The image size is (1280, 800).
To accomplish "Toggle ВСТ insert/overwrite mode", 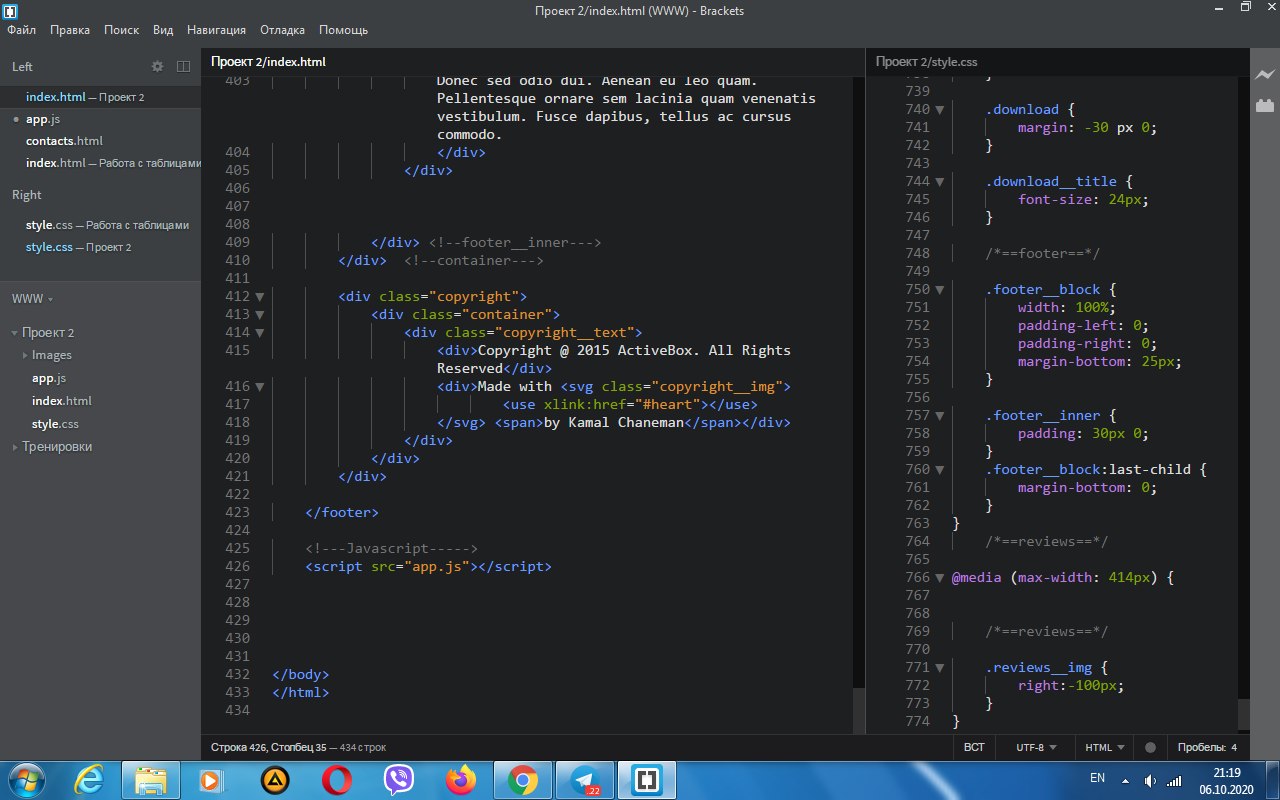I will [x=974, y=747].
